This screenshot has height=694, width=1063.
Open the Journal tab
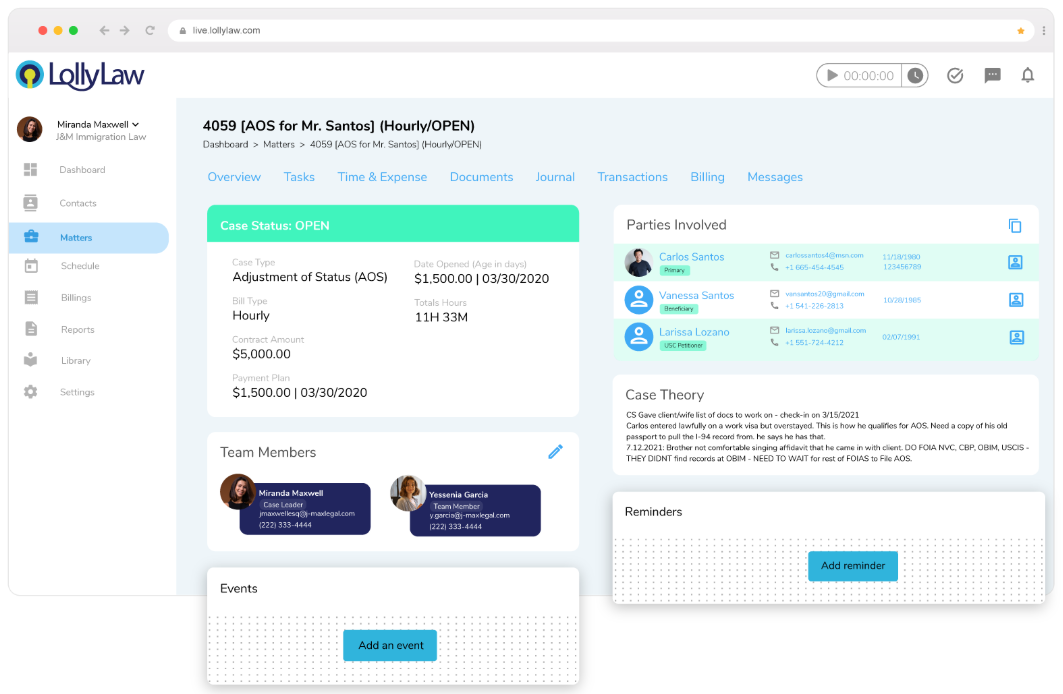[x=555, y=177]
